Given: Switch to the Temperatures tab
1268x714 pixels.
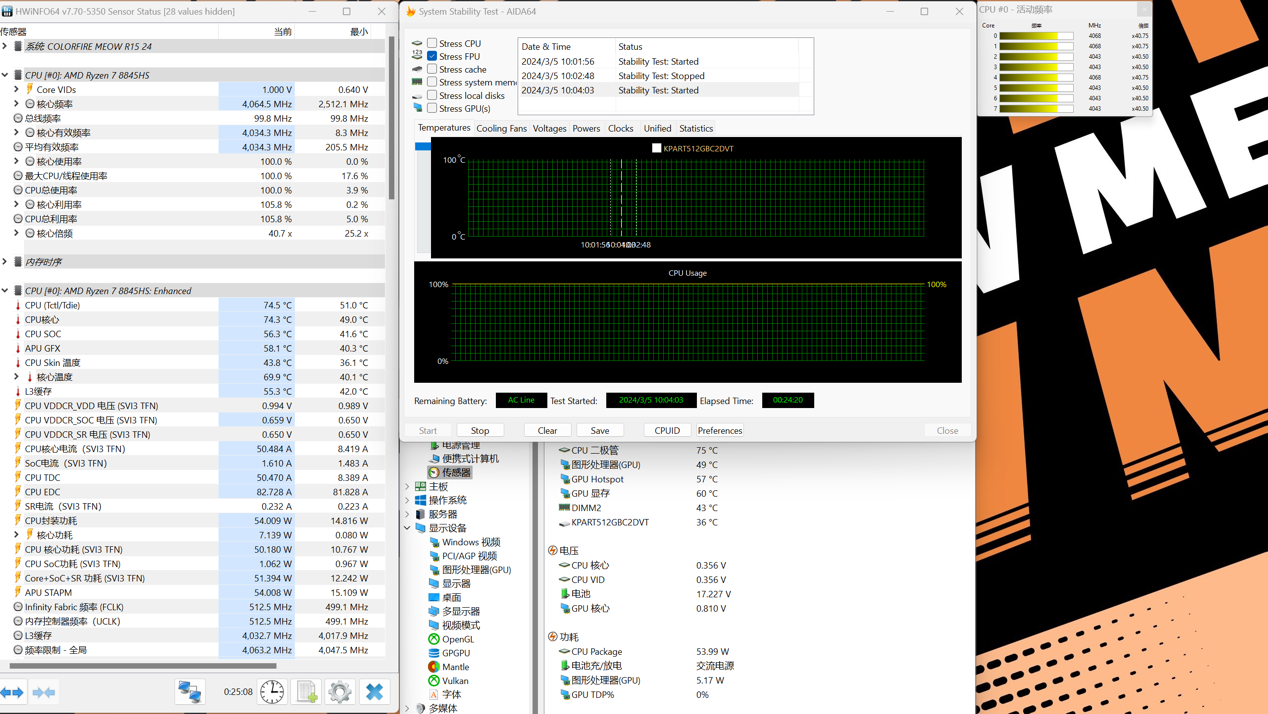Looking at the screenshot, I should (x=444, y=128).
